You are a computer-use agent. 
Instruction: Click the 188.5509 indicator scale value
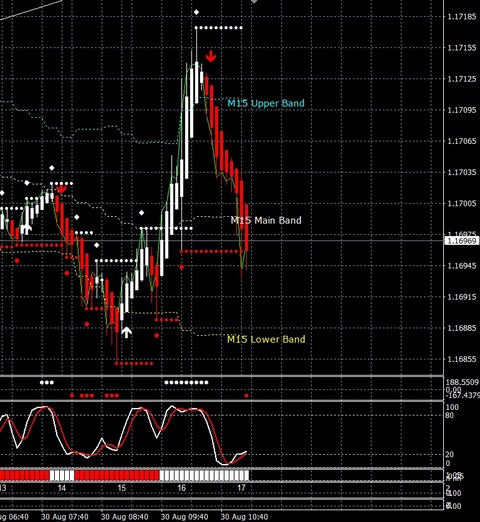coord(462,382)
